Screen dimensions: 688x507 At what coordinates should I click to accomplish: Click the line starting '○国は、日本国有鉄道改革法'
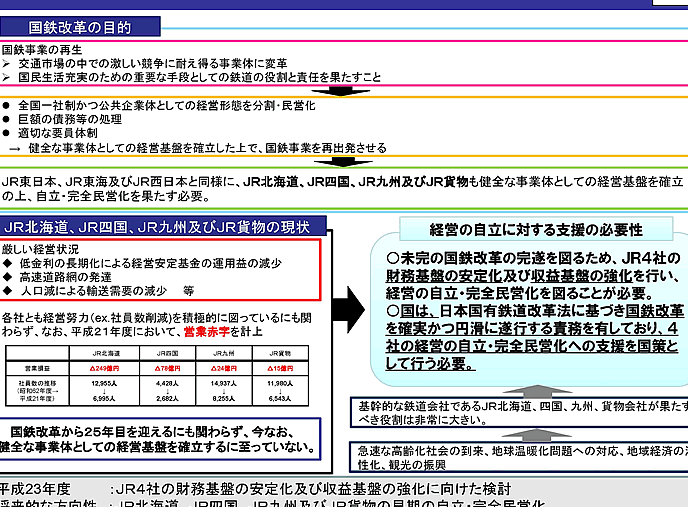coord(535,311)
